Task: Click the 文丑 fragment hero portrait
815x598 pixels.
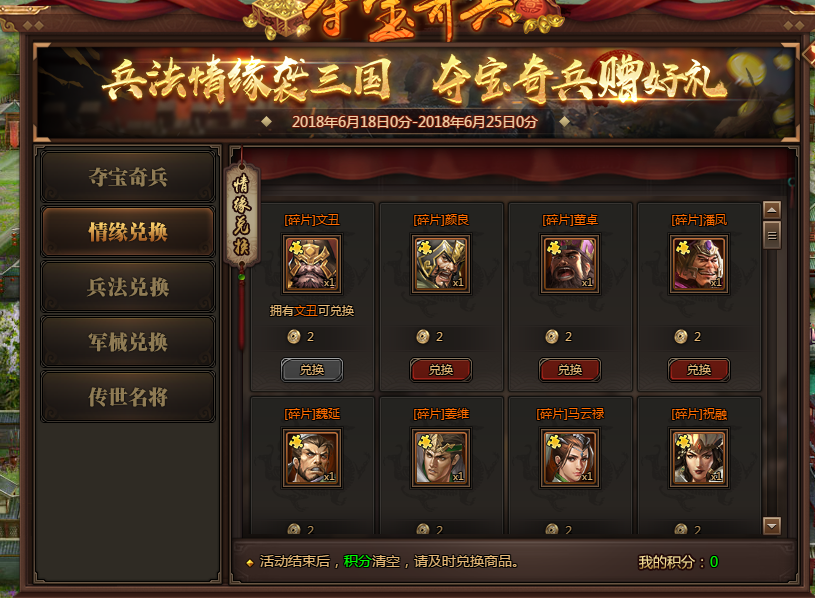Action: (312, 264)
